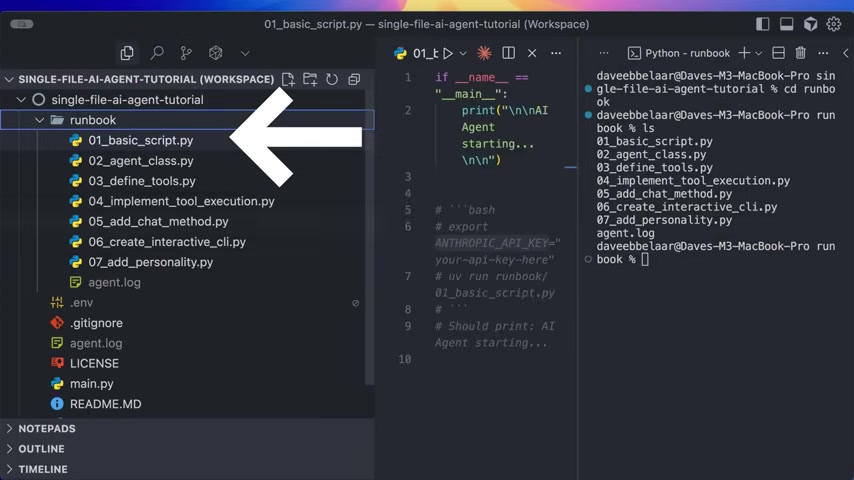This screenshot has width=854, height=480.
Task: Open 04_implement_tool_execution.py file
Action: 181,201
